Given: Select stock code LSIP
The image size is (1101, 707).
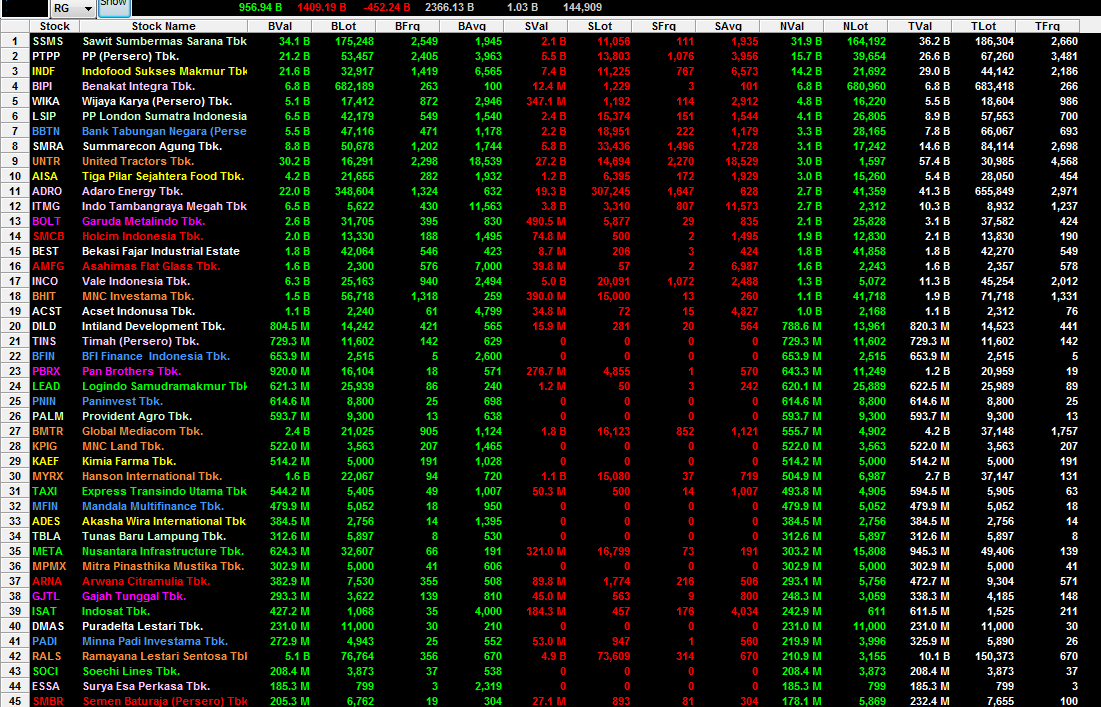Looking at the screenshot, I should pos(44,116).
